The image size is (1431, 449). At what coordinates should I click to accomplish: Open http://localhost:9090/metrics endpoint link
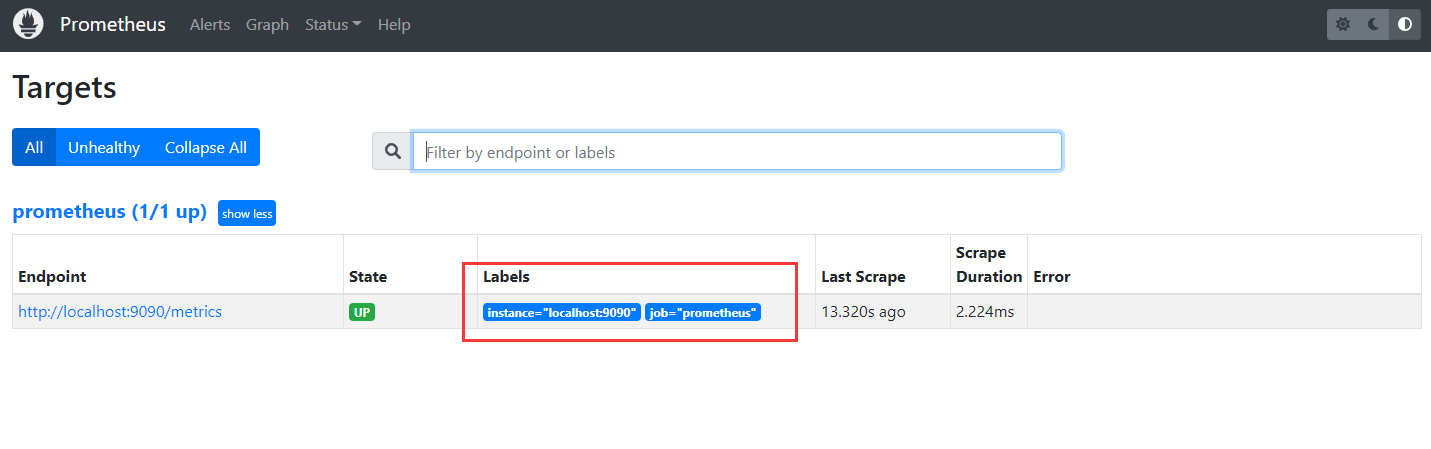pyautogui.click(x=120, y=312)
